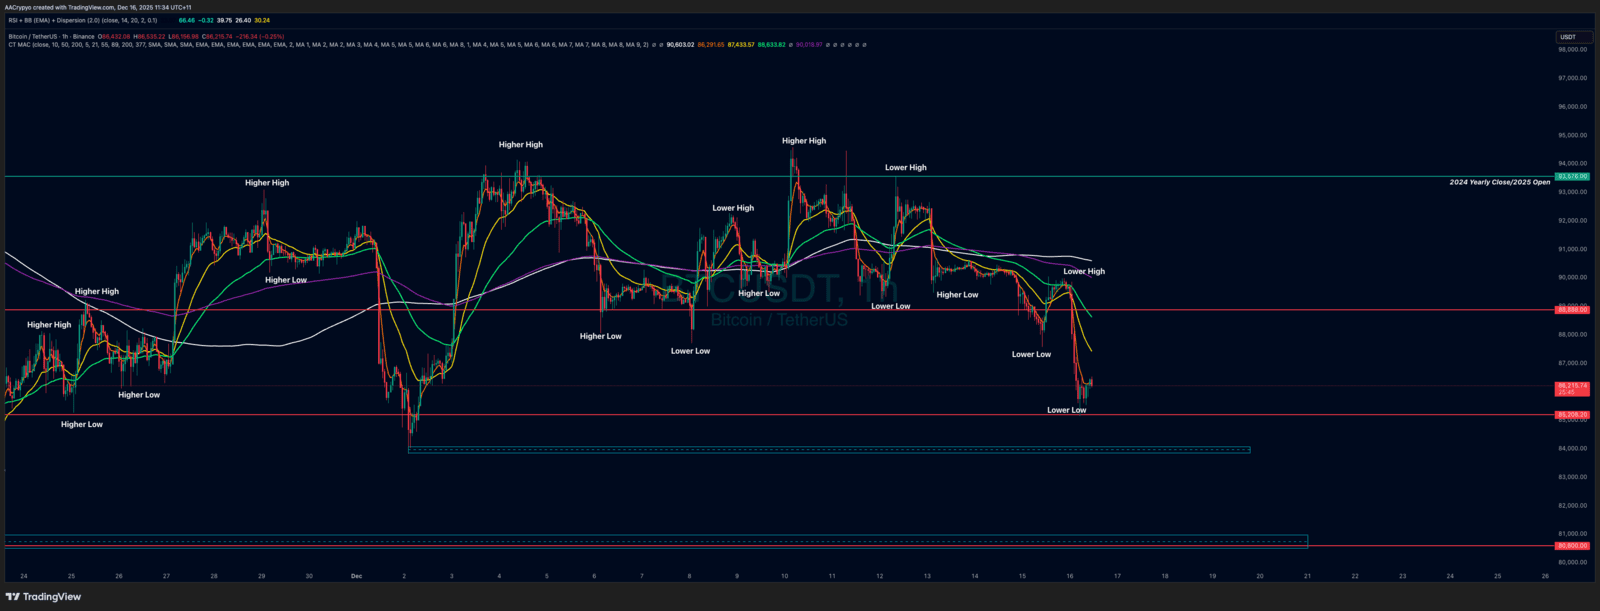Select the 2024 Yearly Close/2025 Open text

pos(1499,183)
